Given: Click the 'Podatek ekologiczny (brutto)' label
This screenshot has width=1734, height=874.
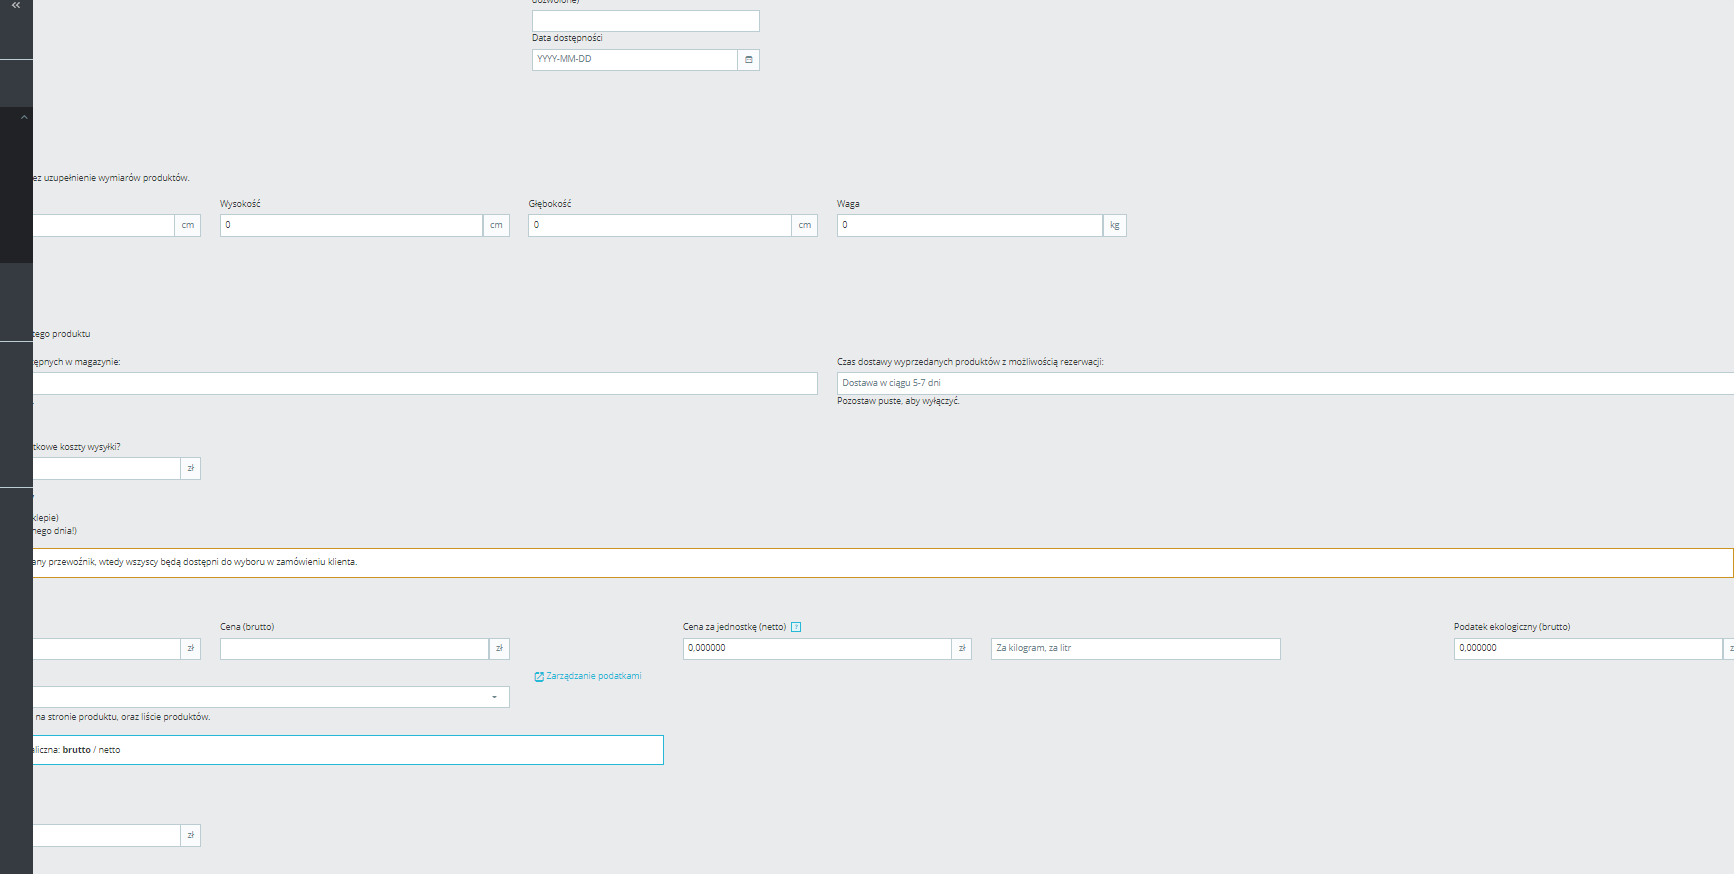Looking at the screenshot, I should [1512, 627].
